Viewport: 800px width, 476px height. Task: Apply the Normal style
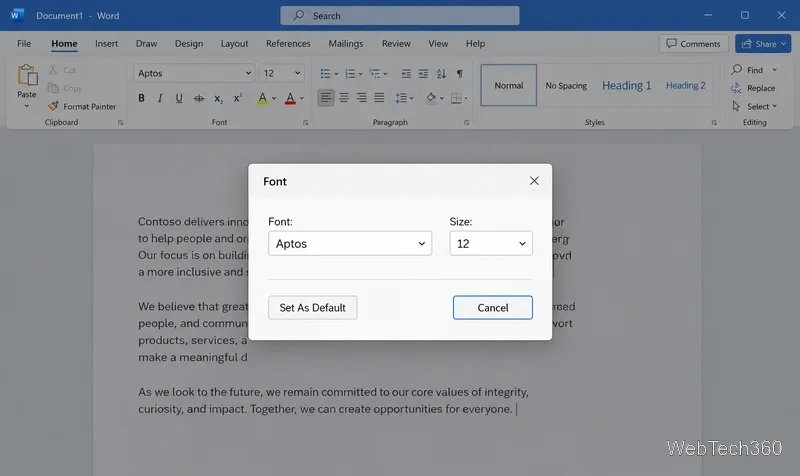click(509, 85)
